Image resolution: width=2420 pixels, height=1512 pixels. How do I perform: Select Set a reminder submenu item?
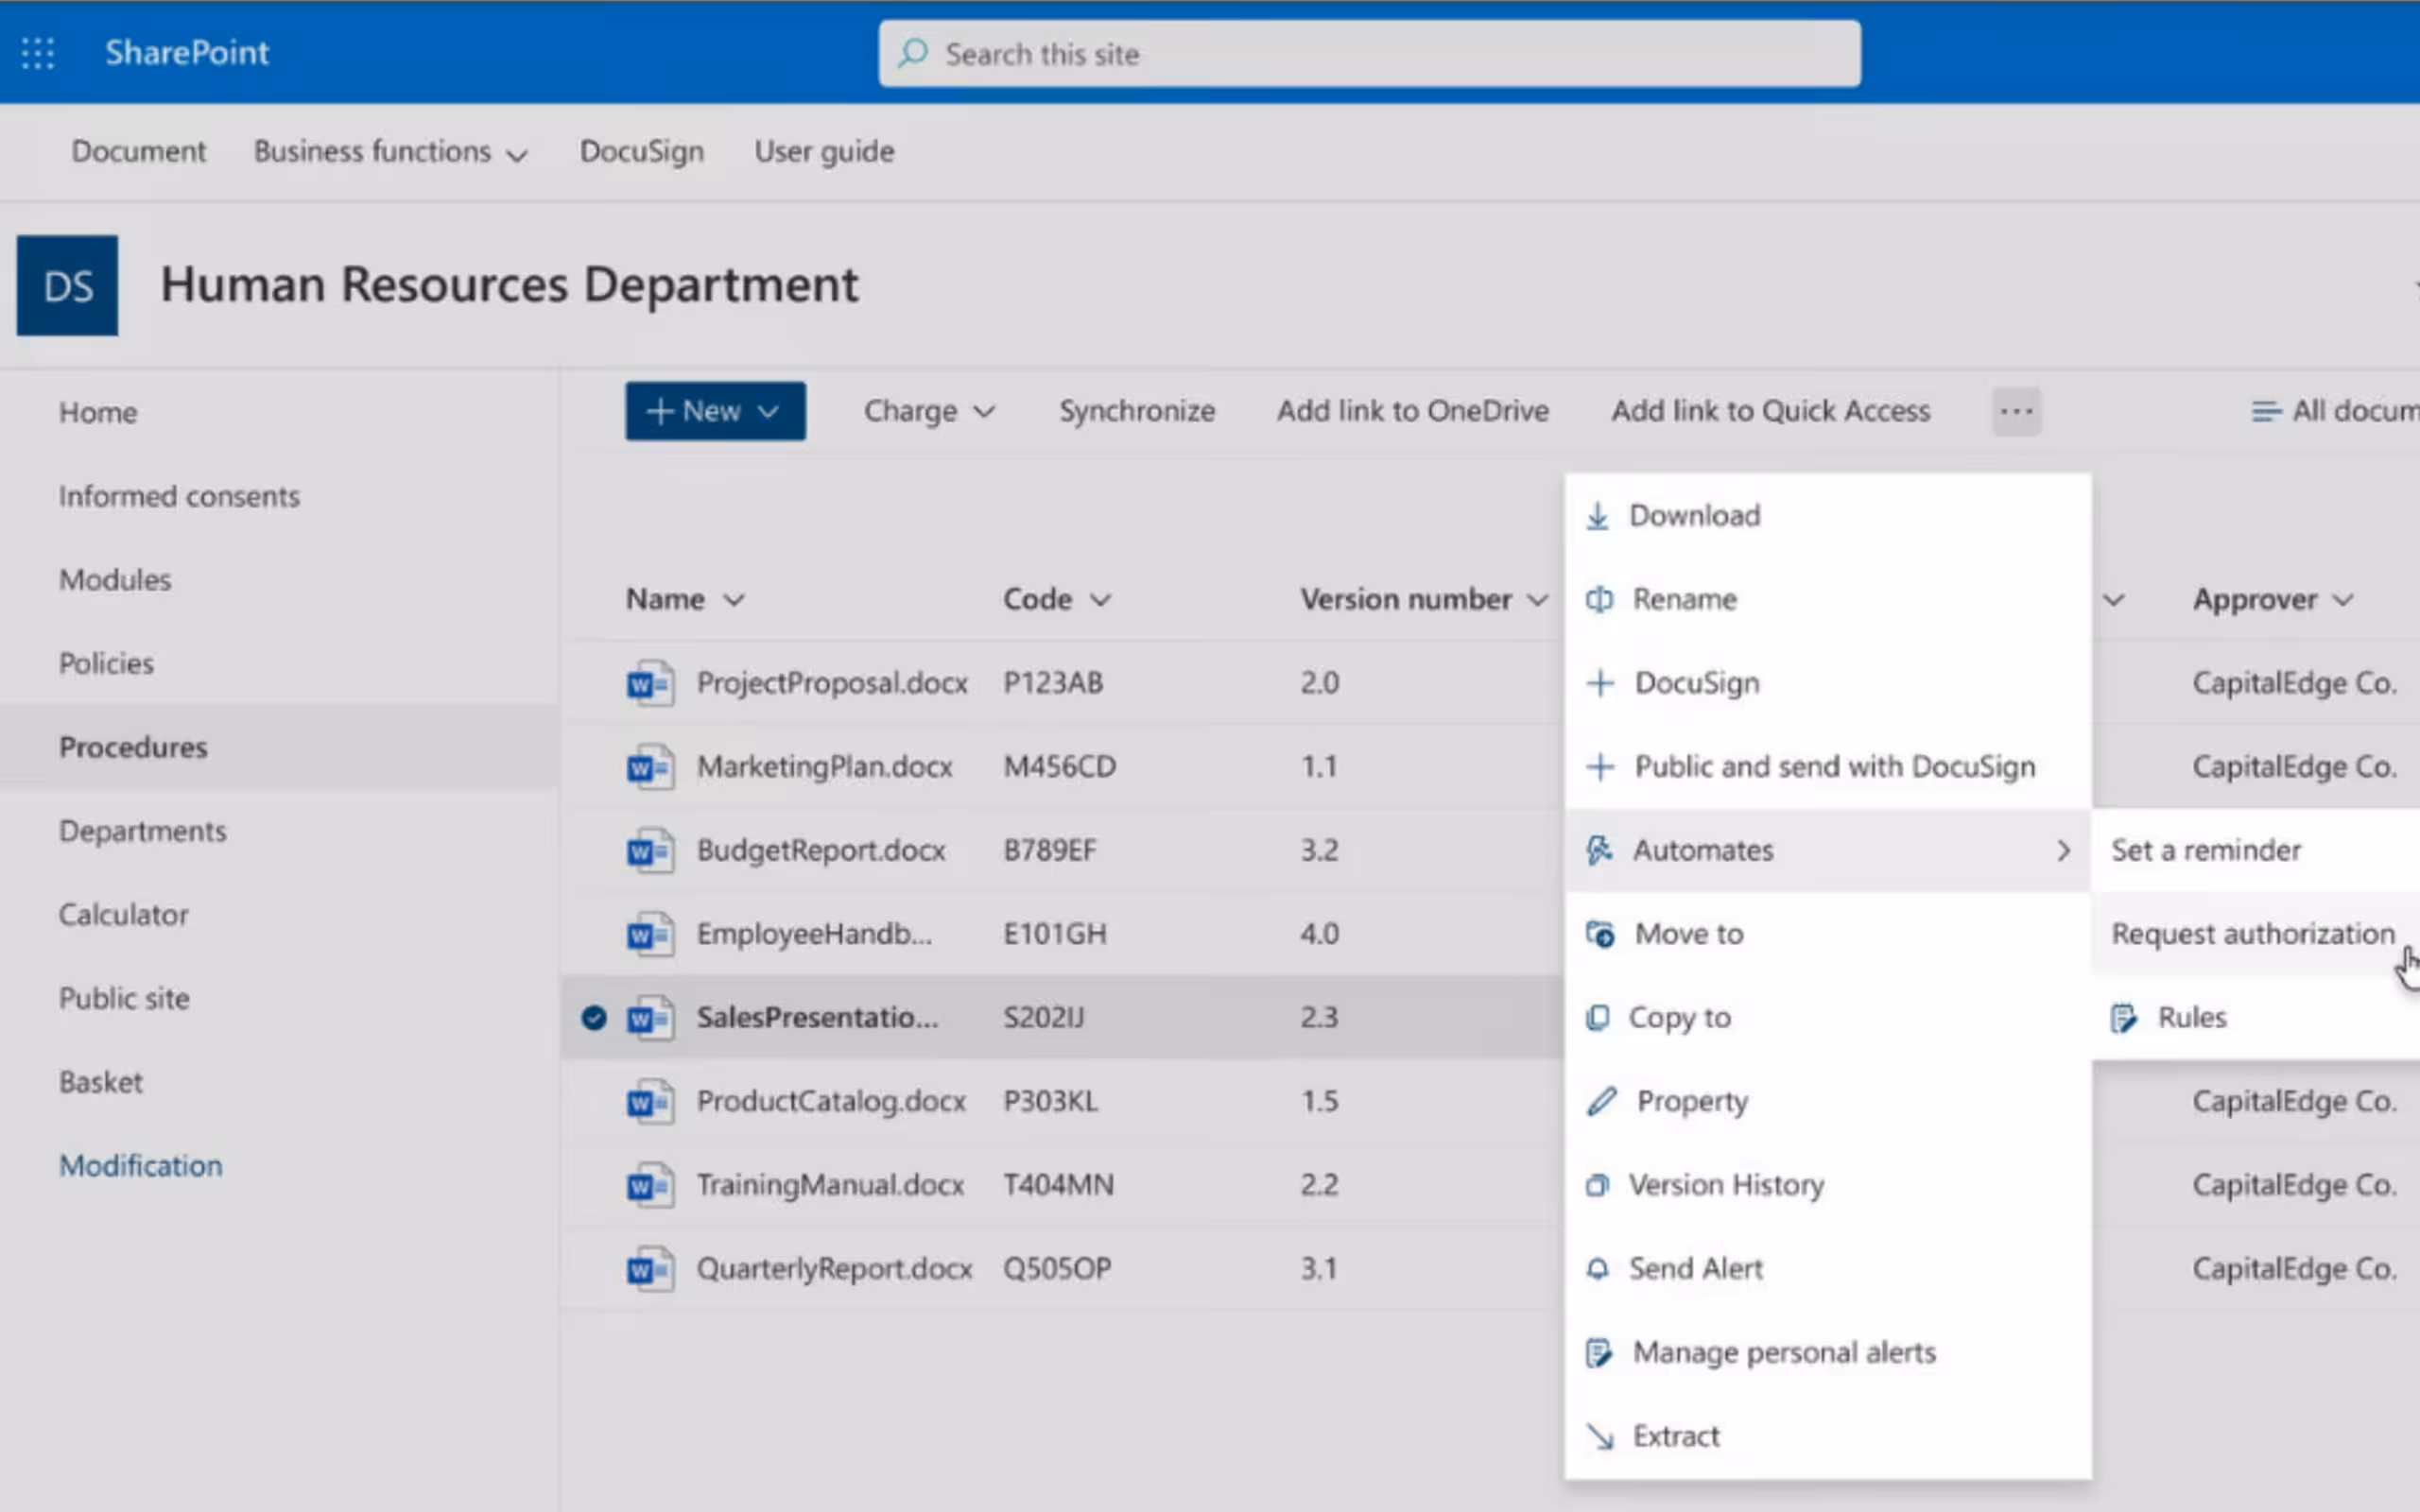coord(2255,851)
